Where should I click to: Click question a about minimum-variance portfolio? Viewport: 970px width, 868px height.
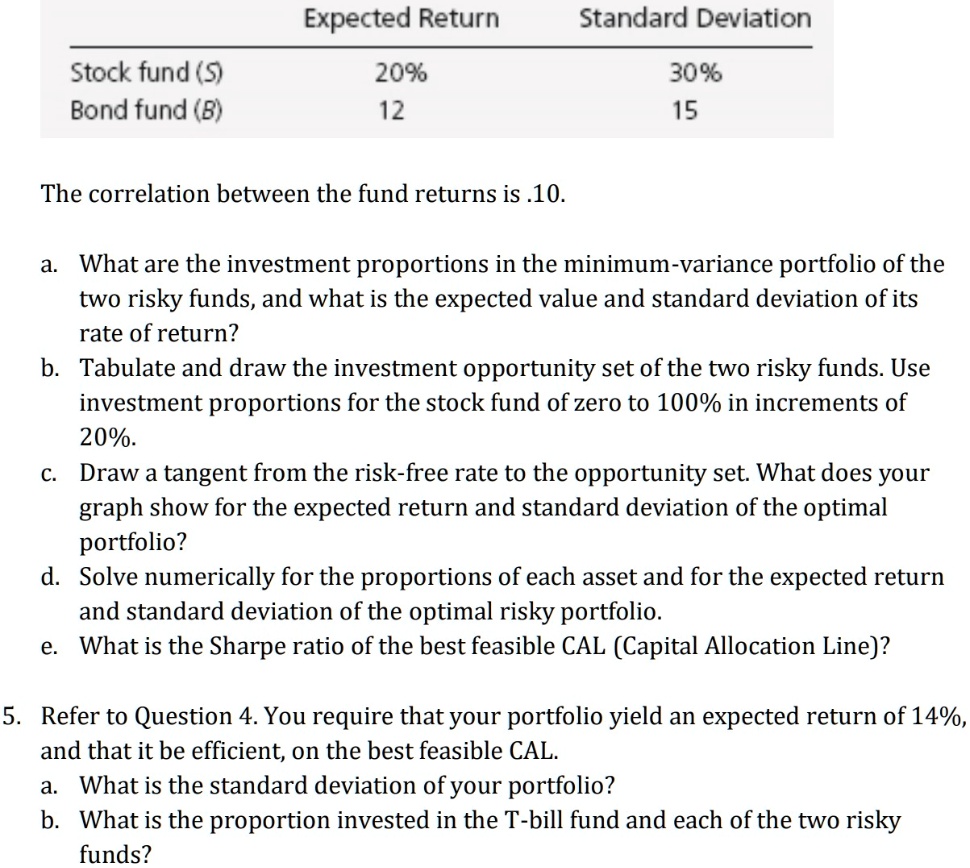[x=493, y=299]
